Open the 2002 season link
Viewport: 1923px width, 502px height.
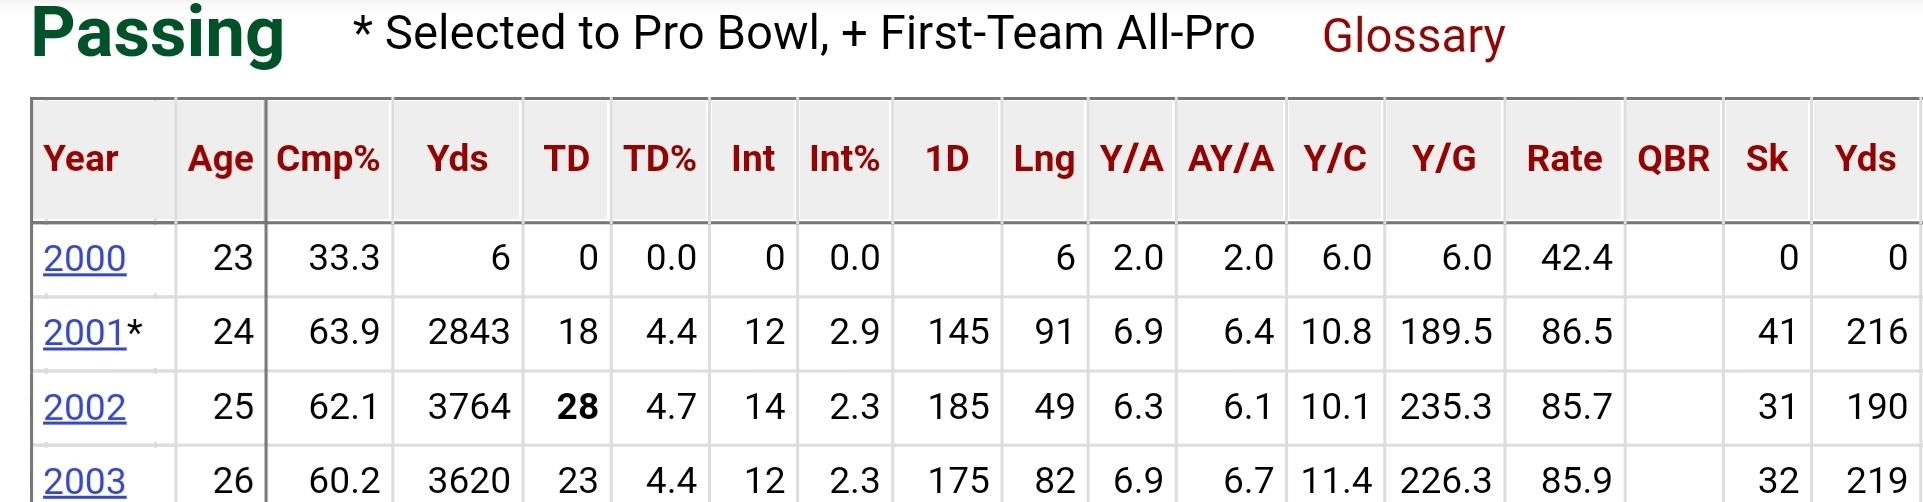coord(85,407)
